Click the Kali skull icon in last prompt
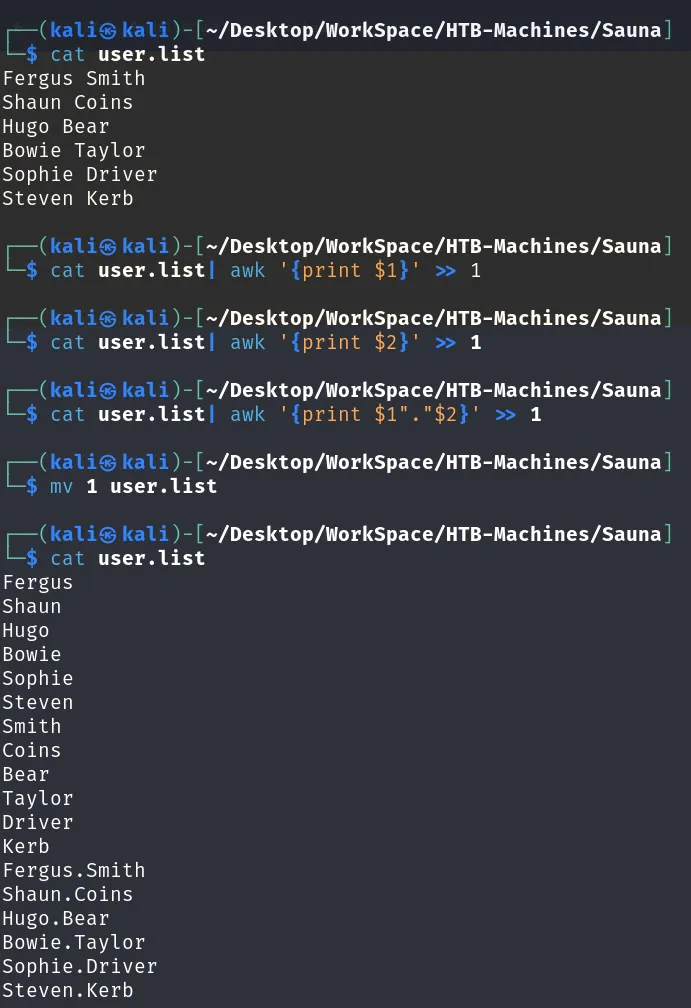This screenshot has width=691, height=1008. (108, 534)
